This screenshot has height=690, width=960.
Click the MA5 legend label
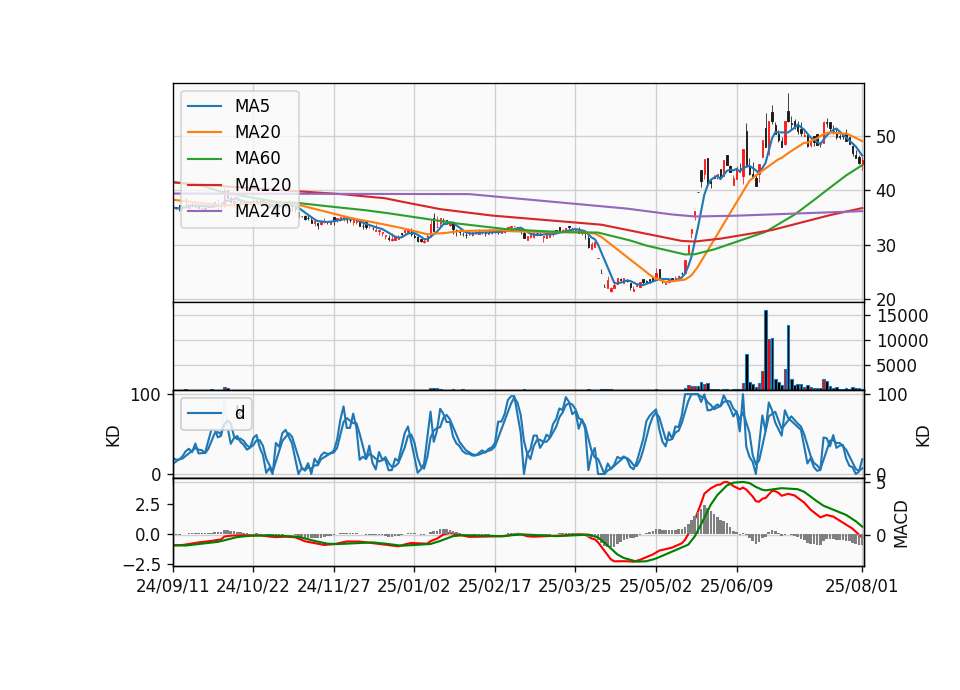coord(252,106)
